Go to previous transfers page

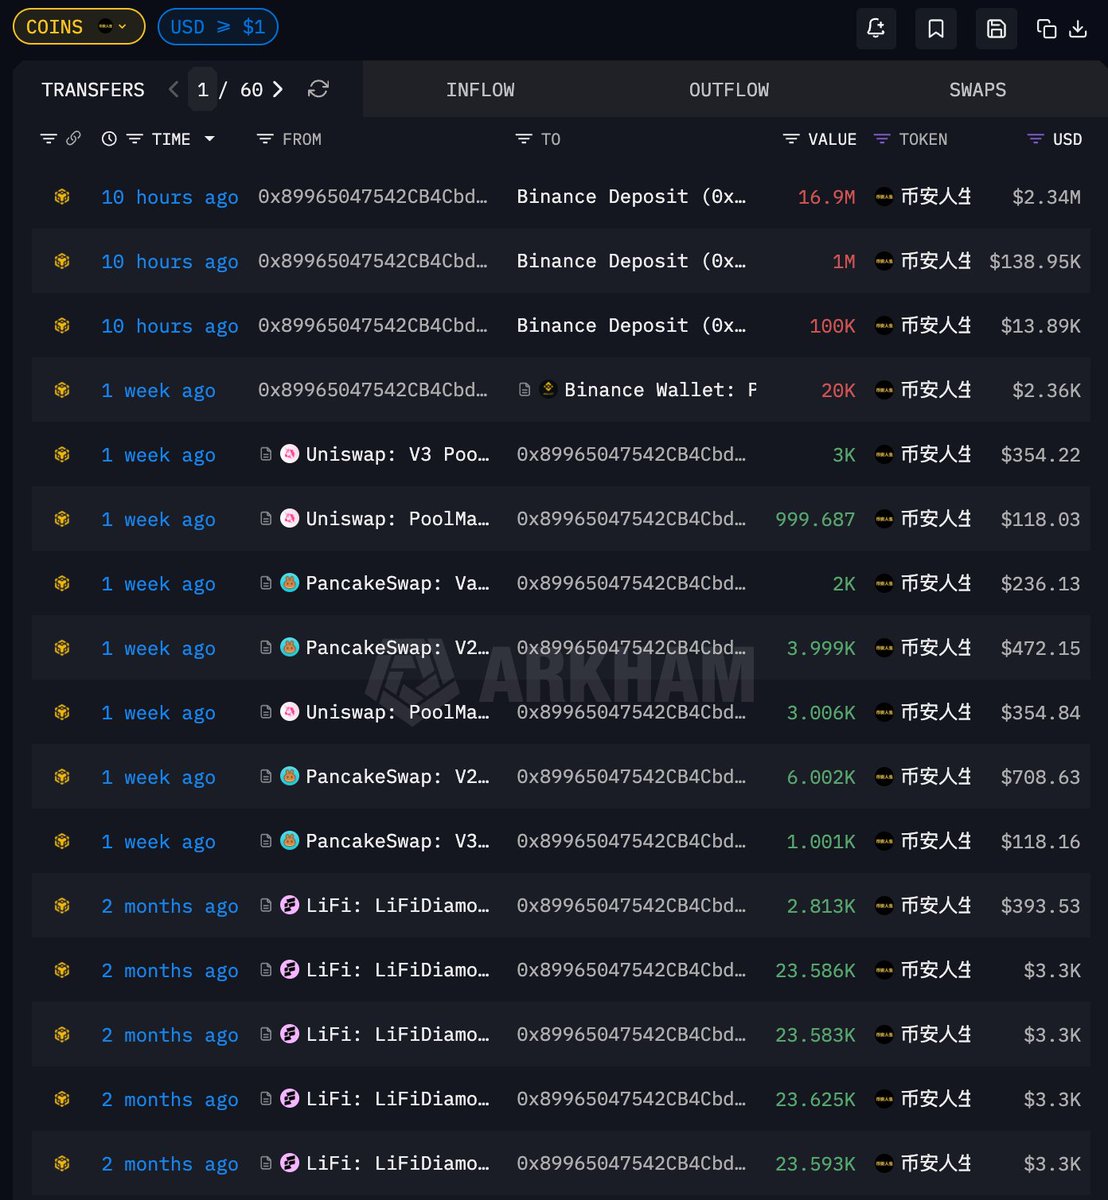[x=173, y=89]
